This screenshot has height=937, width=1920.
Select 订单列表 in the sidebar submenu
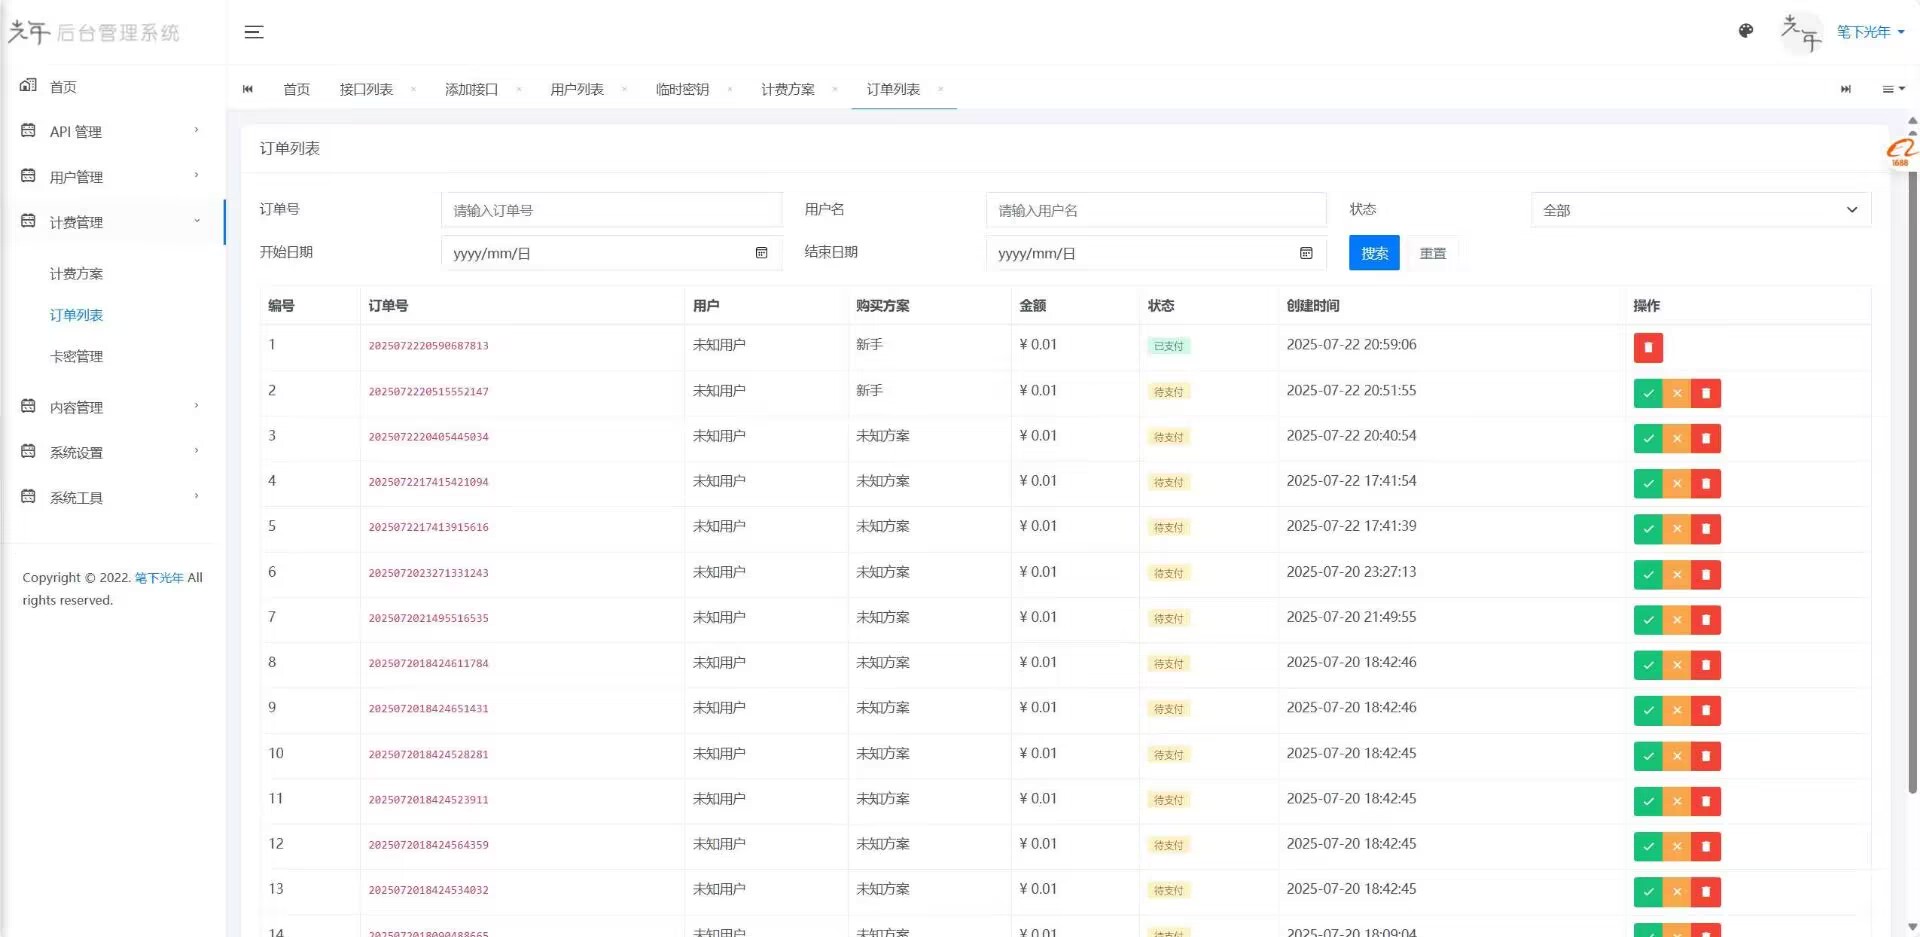pos(76,315)
